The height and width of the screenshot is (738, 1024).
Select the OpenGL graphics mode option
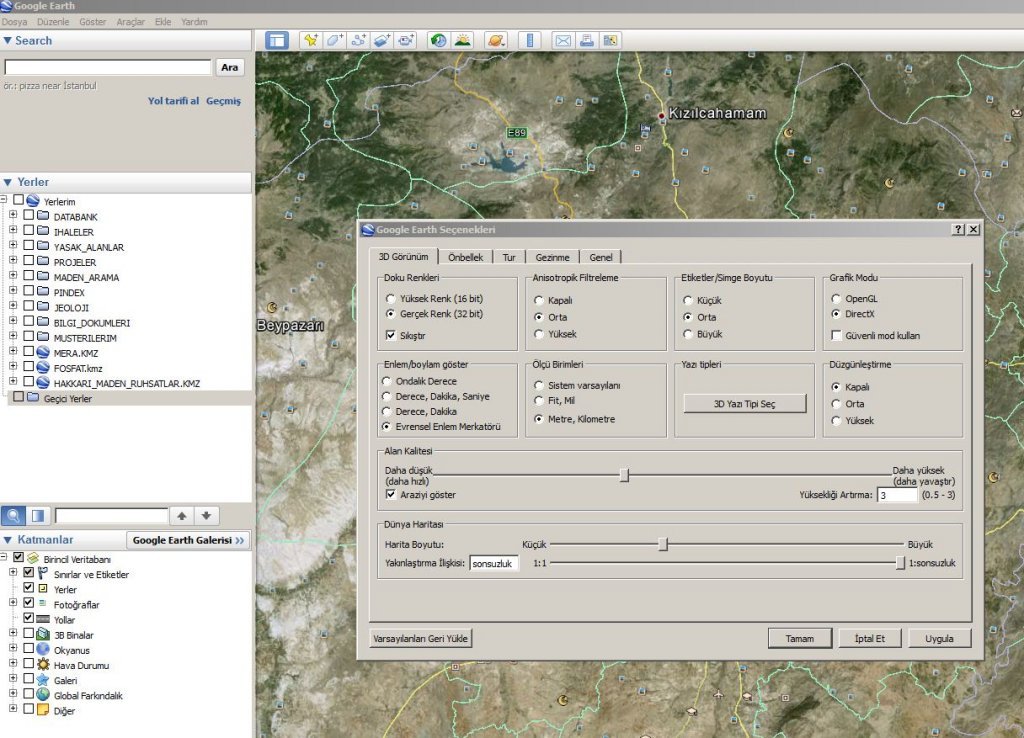pyautogui.click(x=837, y=299)
